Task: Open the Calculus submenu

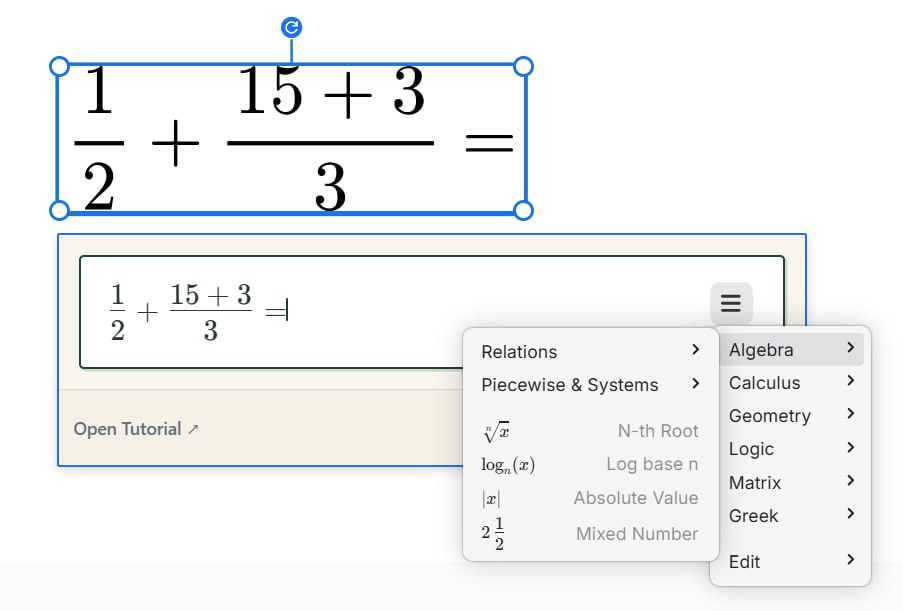Action: click(x=790, y=383)
